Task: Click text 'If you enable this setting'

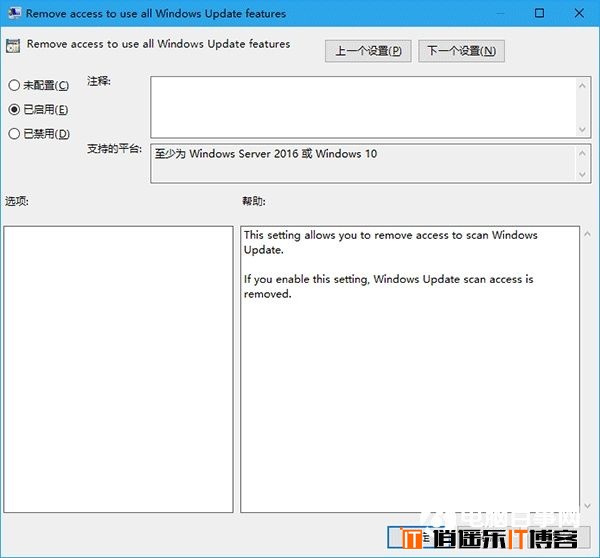Action: [307, 279]
